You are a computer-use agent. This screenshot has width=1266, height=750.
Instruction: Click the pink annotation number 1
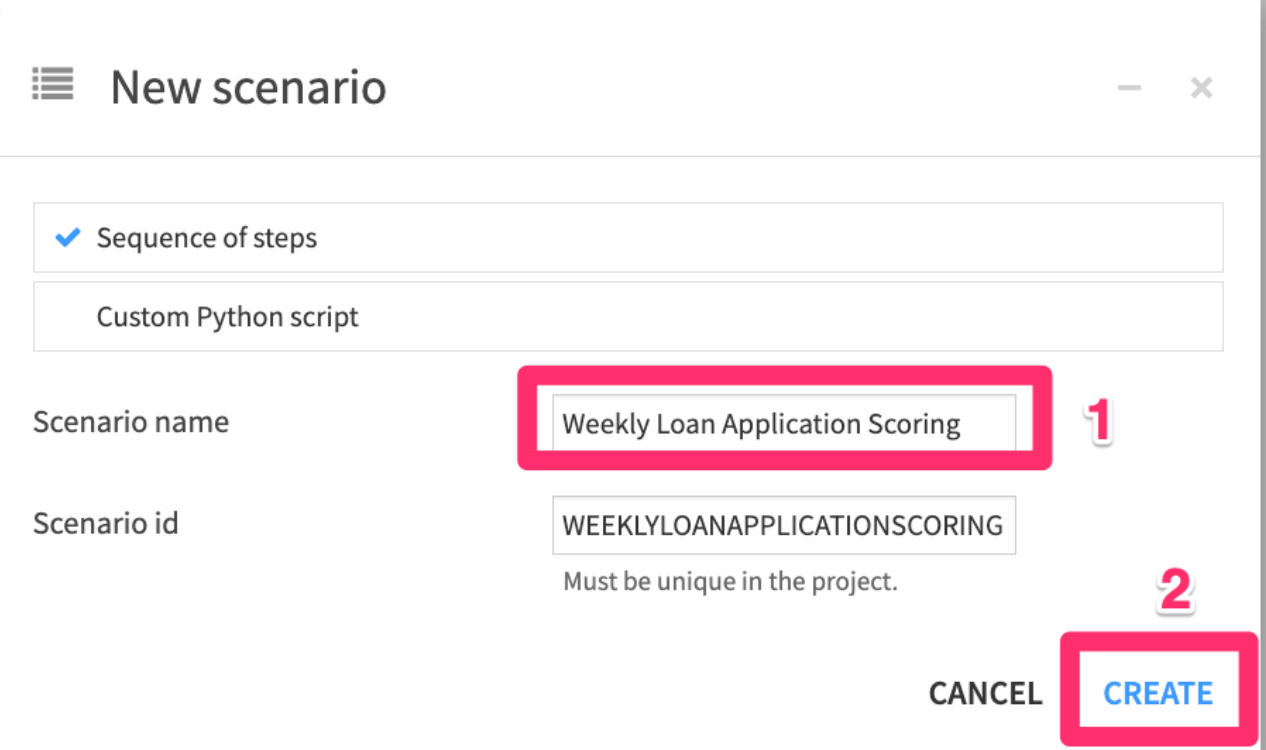point(1099,421)
